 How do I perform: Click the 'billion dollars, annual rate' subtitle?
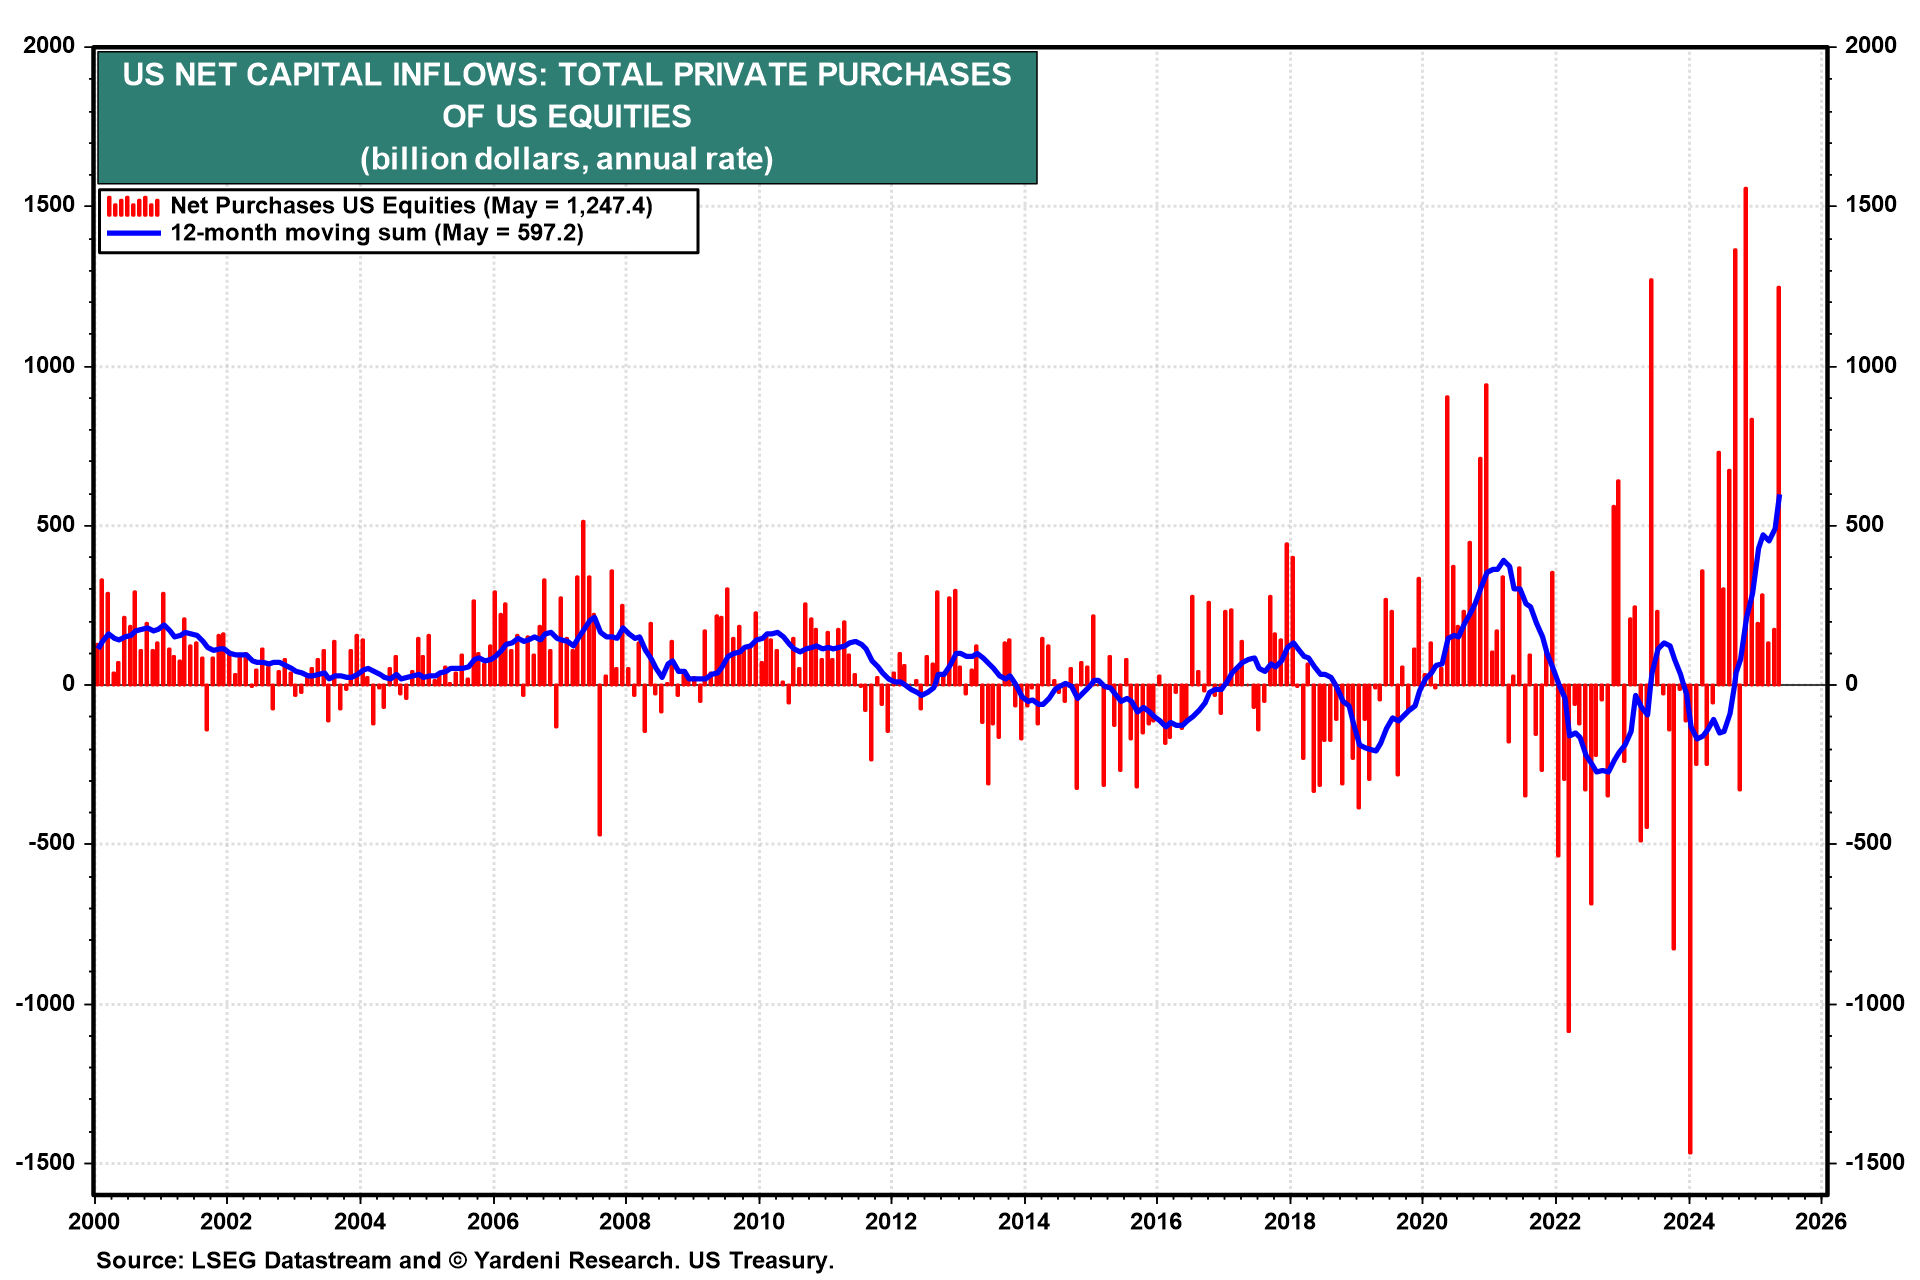567,159
